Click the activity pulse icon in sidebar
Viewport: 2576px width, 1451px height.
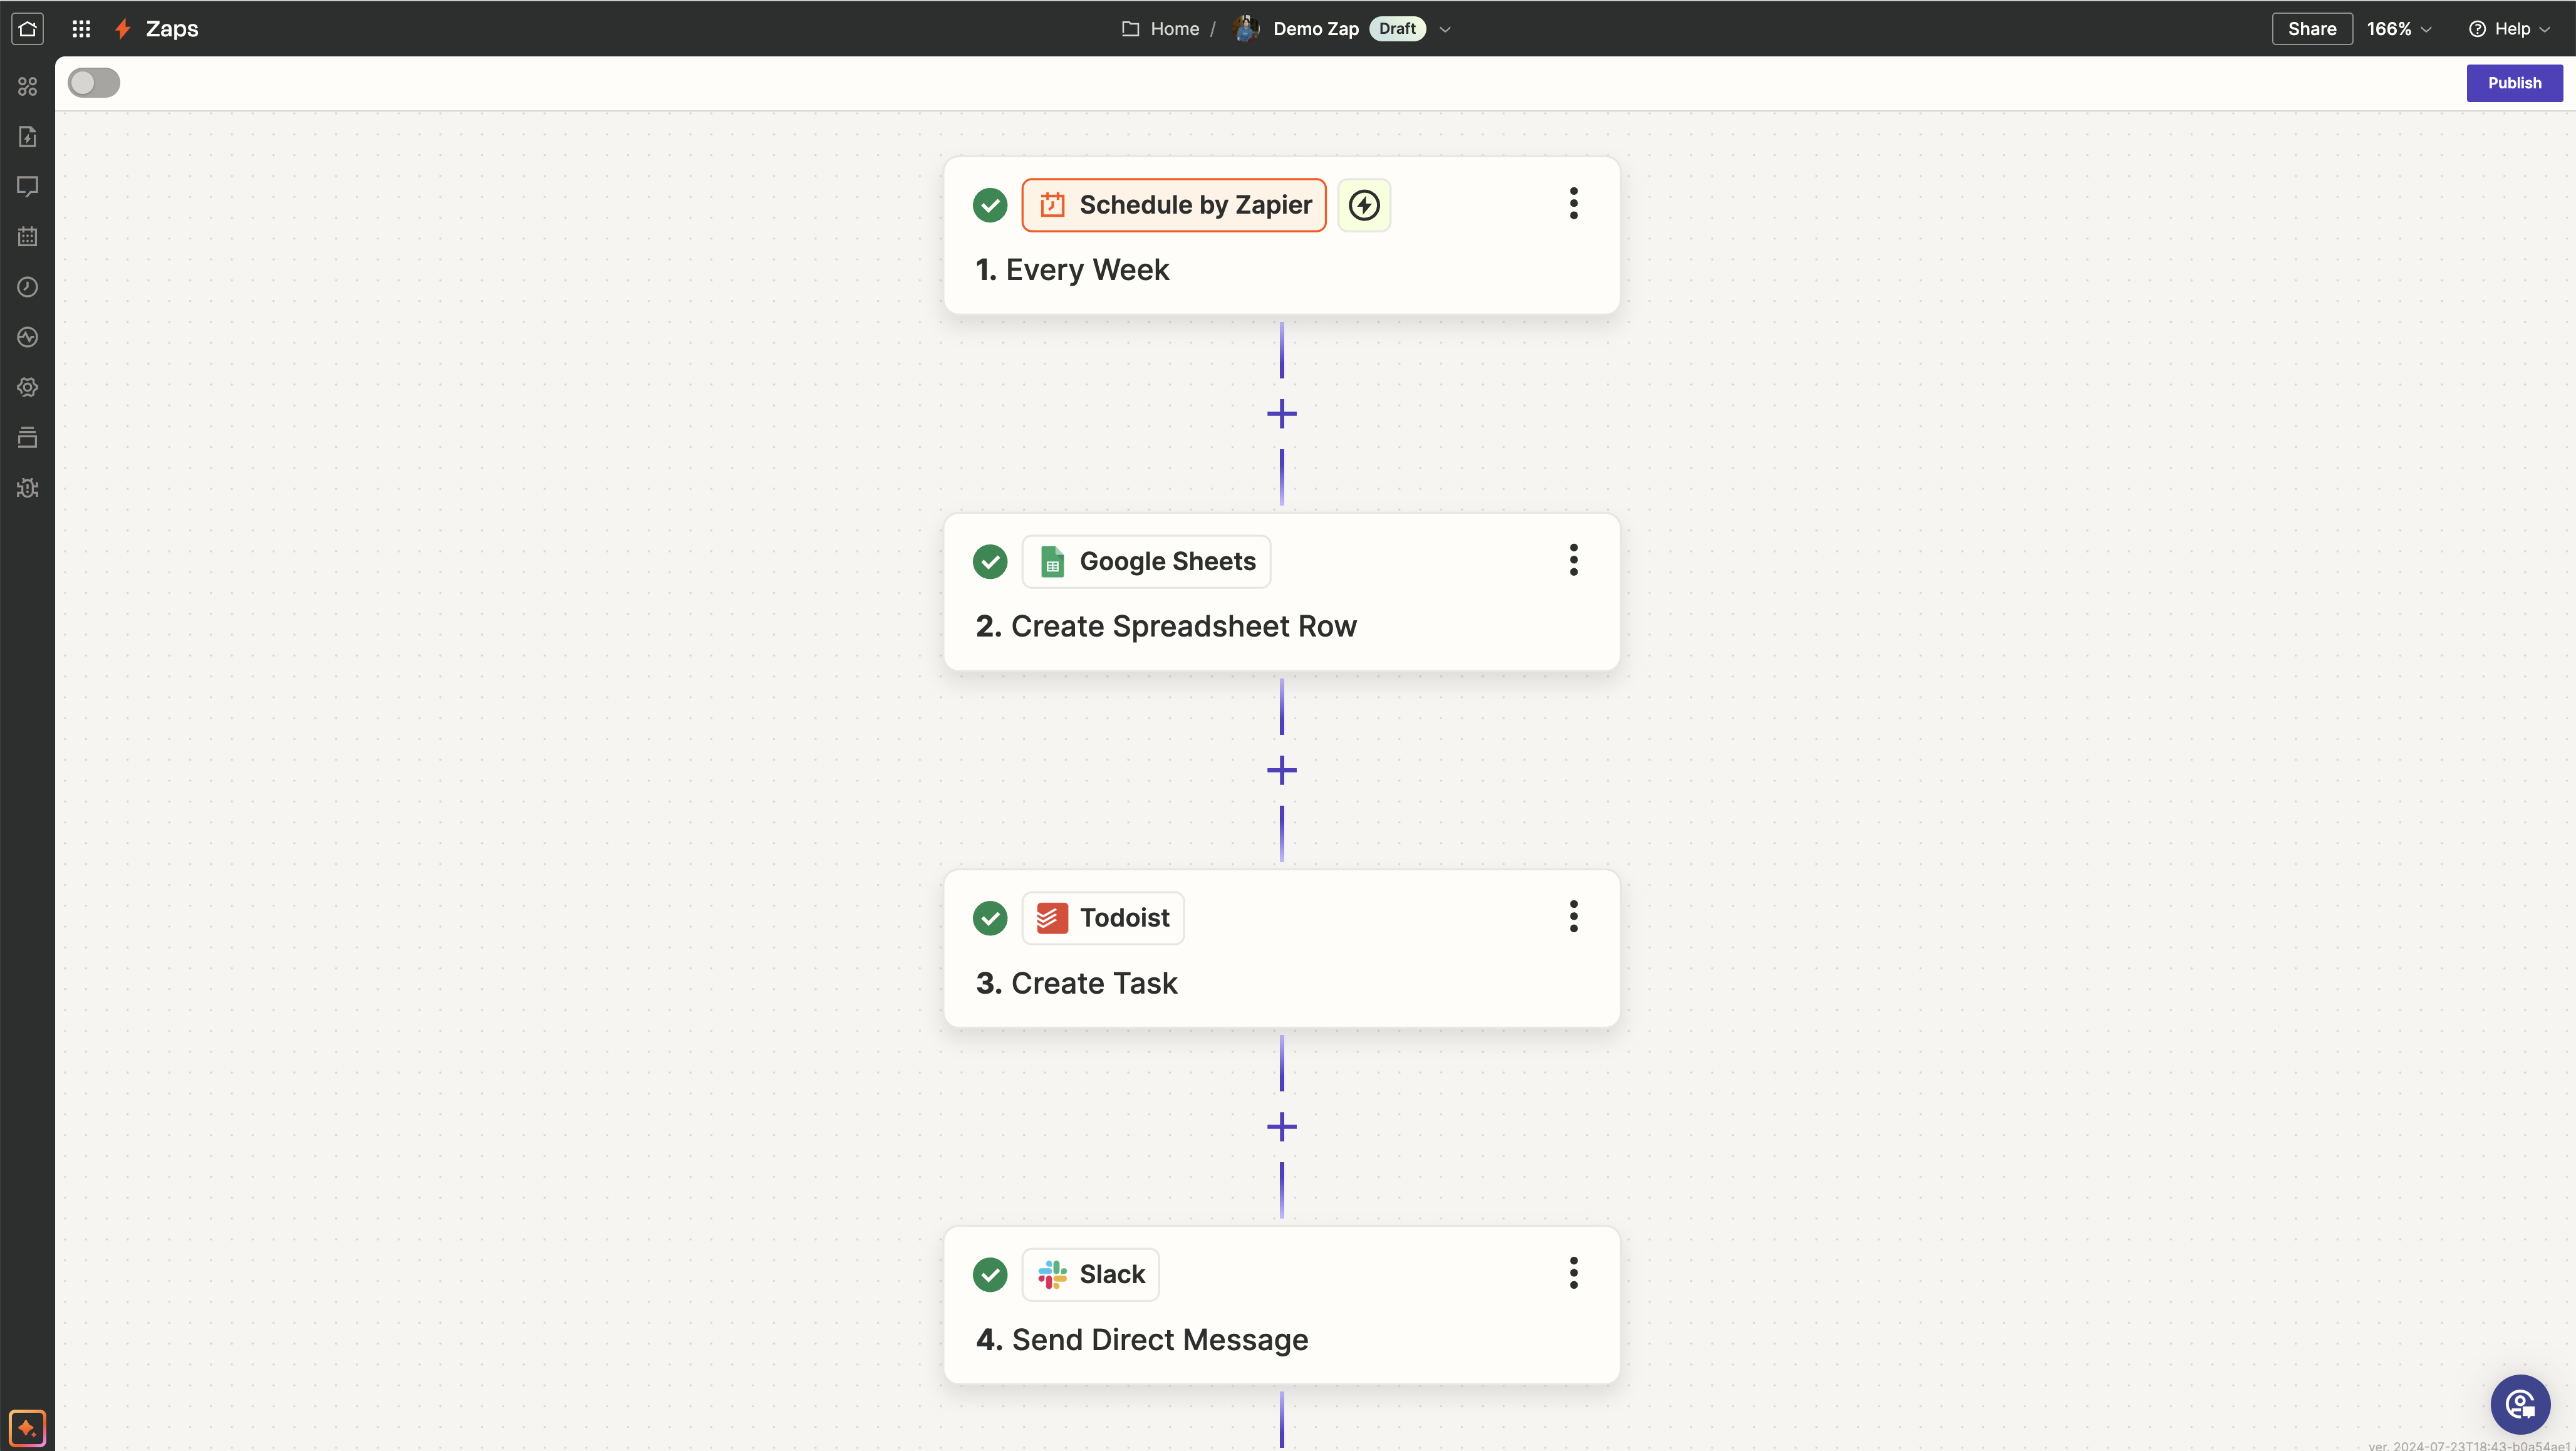pyautogui.click(x=27, y=337)
